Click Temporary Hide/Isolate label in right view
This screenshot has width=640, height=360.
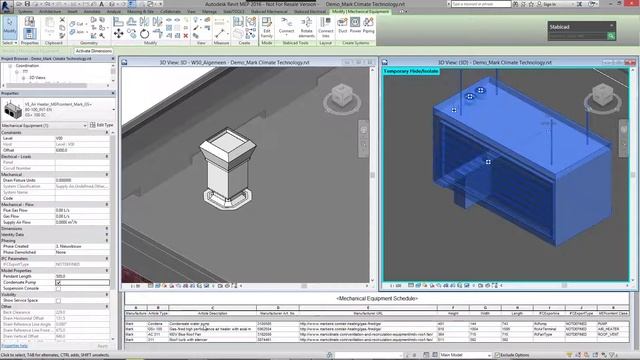411,71
